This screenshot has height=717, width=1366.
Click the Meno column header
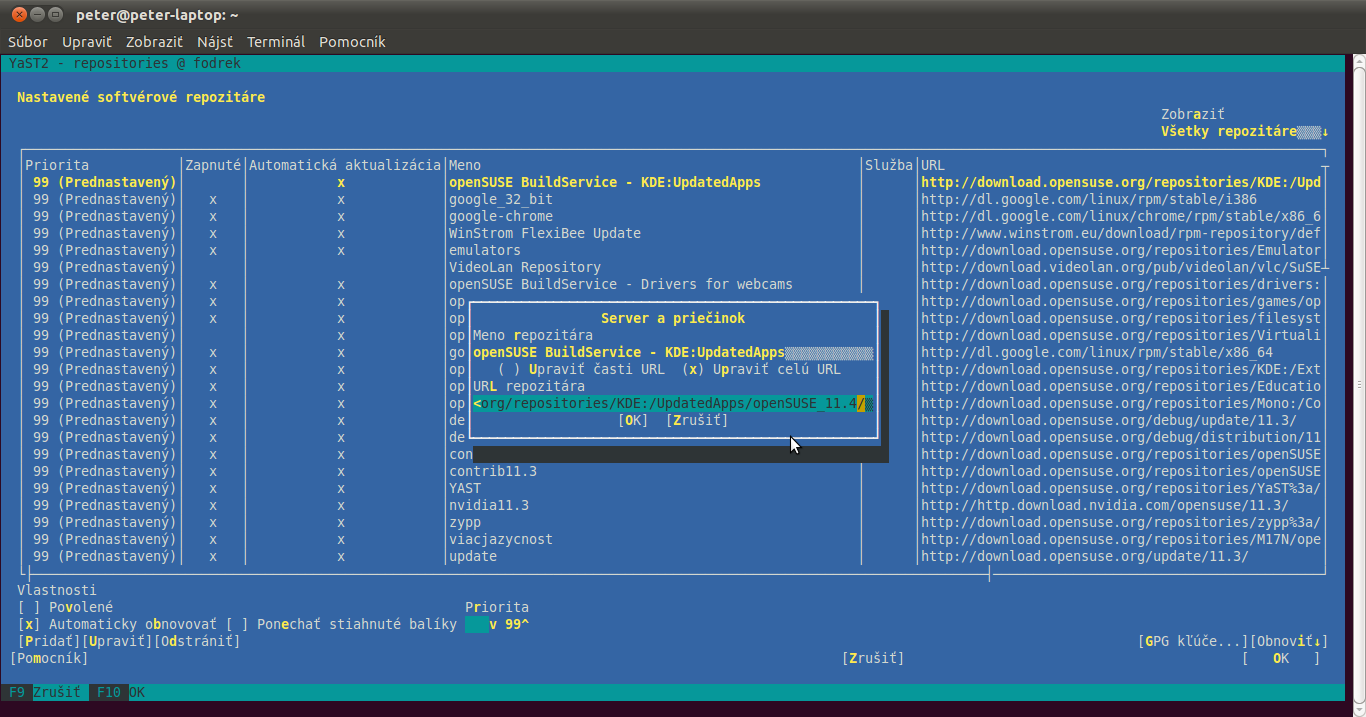tap(465, 165)
